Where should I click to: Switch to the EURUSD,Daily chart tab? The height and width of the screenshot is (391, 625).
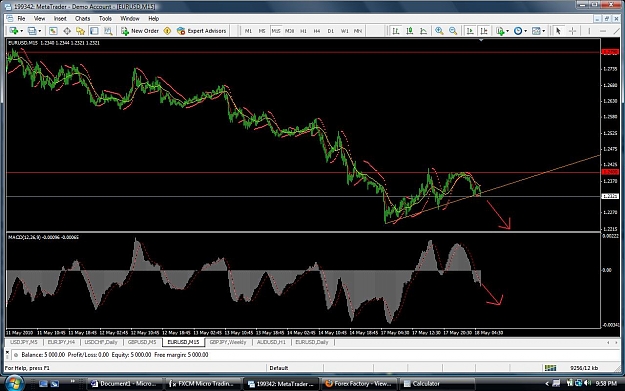(312, 342)
